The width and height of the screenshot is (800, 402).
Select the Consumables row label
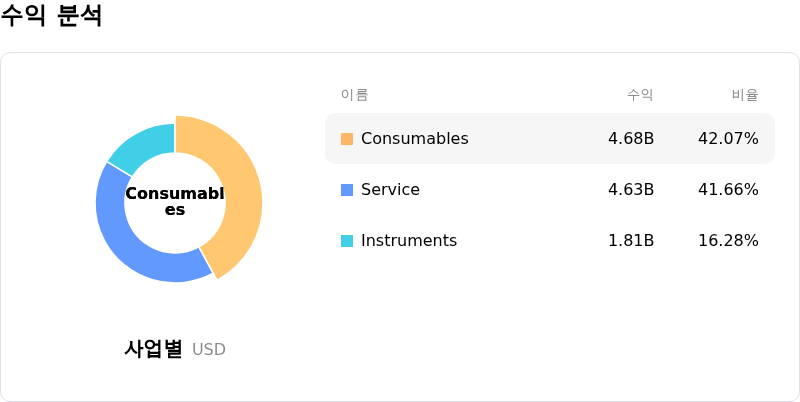414,139
